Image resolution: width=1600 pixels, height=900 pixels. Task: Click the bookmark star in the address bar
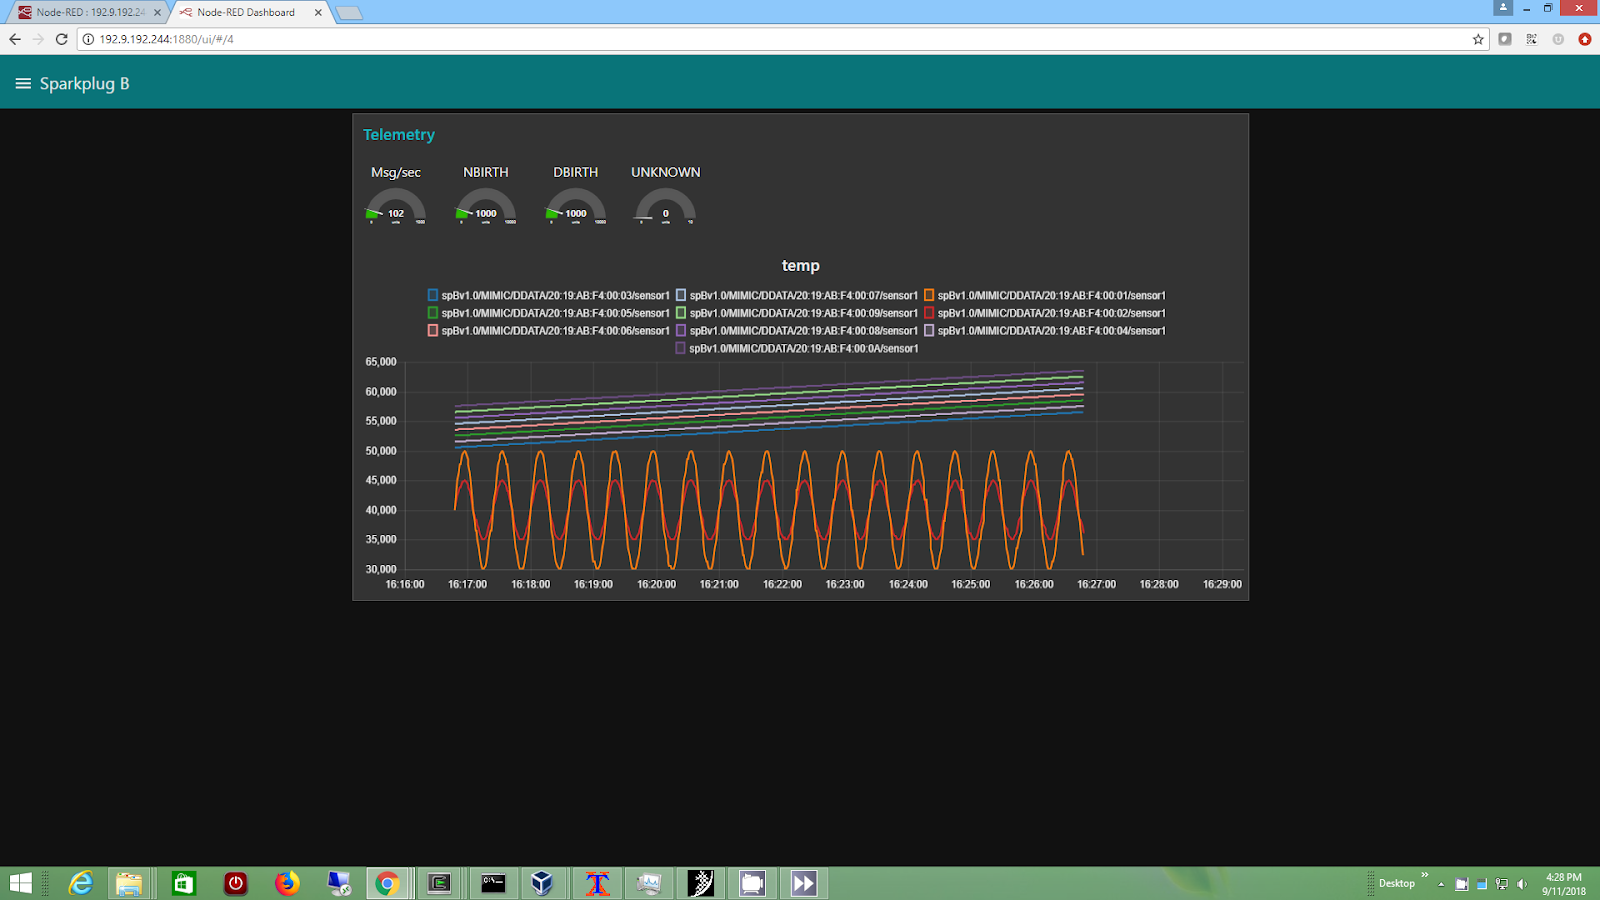1477,39
